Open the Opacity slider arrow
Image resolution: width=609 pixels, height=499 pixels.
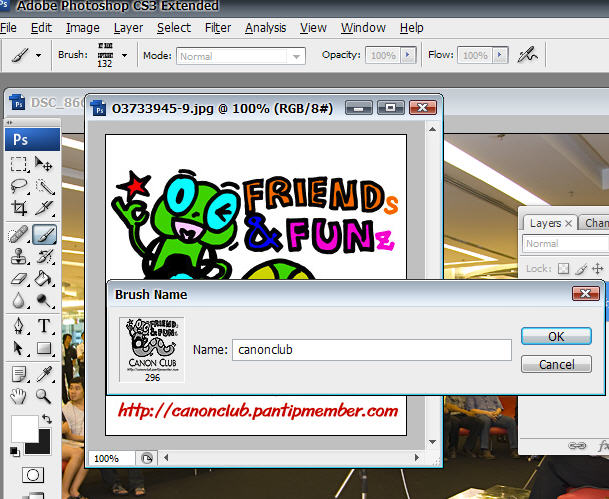[408, 55]
